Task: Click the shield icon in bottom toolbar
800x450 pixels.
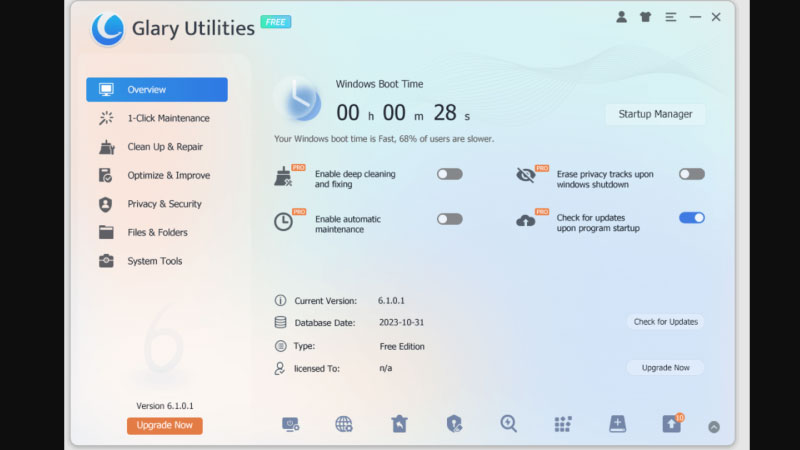Action: pyautogui.click(x=454, y=424)
